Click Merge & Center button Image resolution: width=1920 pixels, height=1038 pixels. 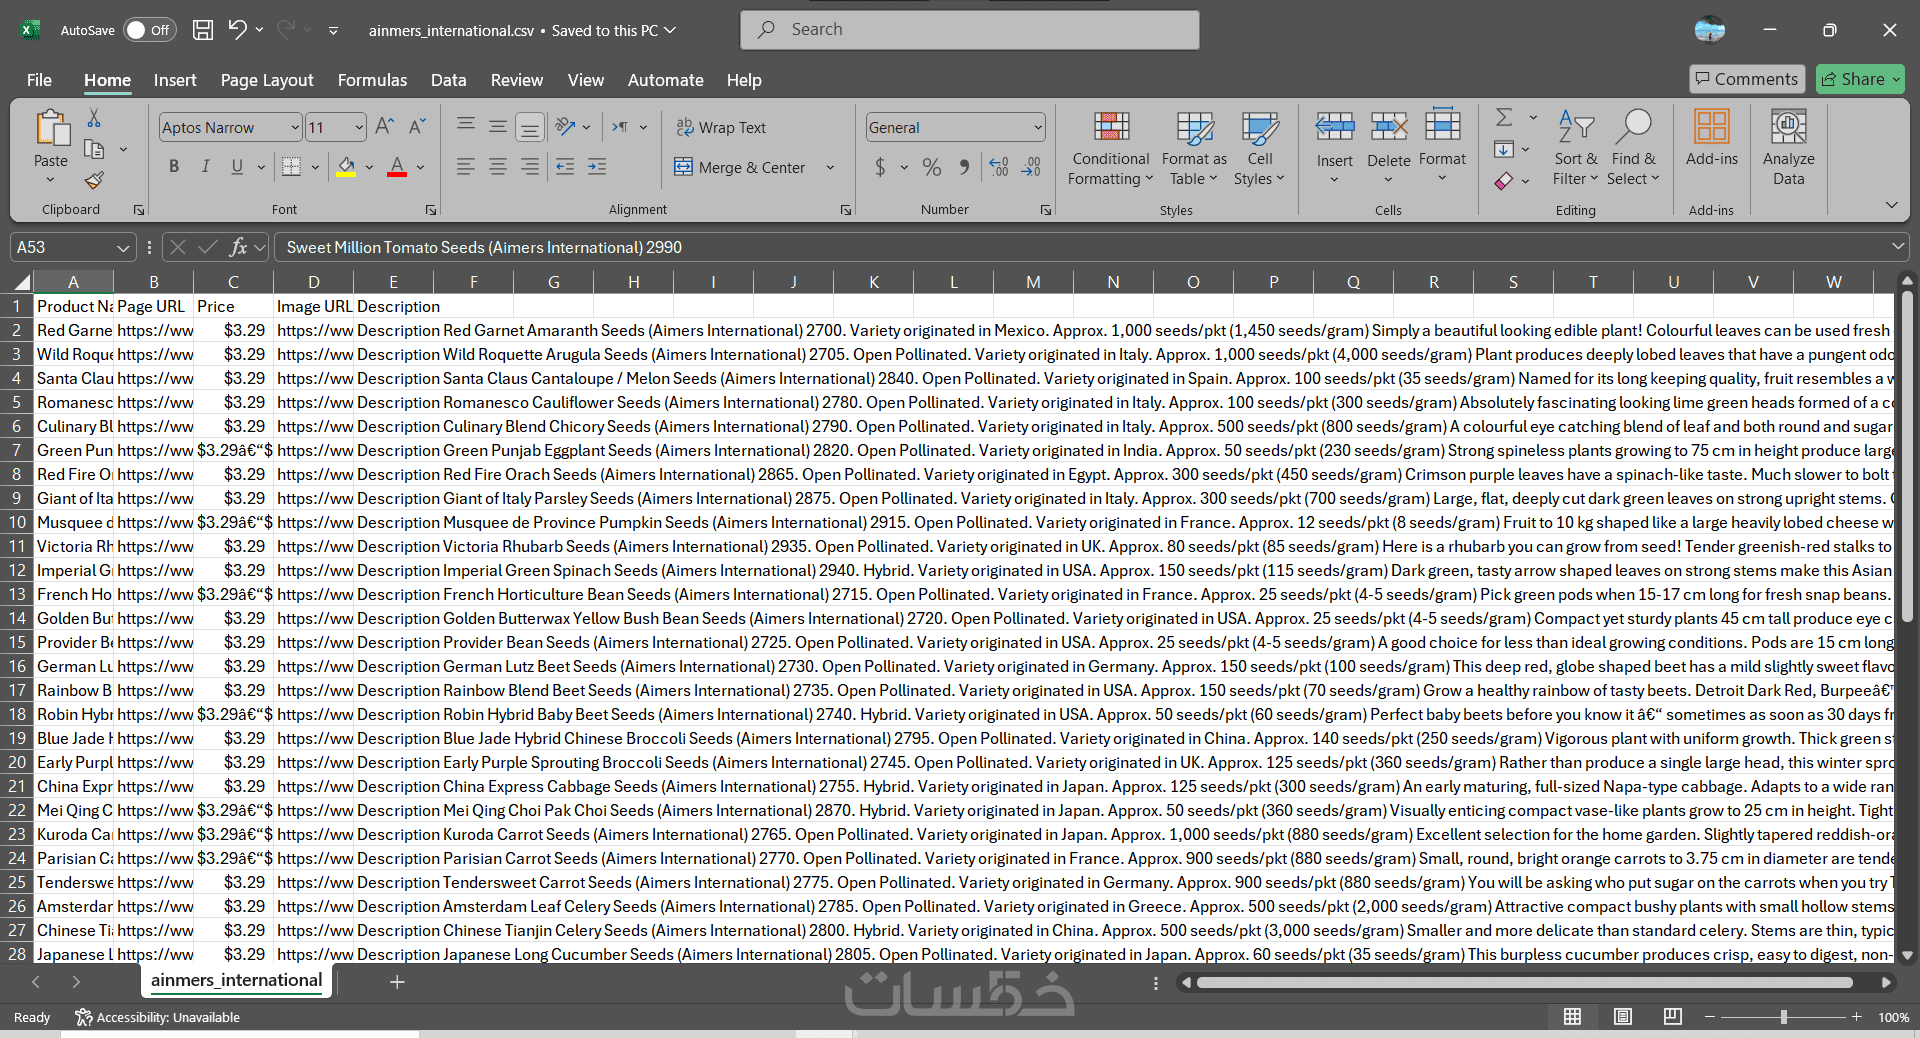point(740,167)
